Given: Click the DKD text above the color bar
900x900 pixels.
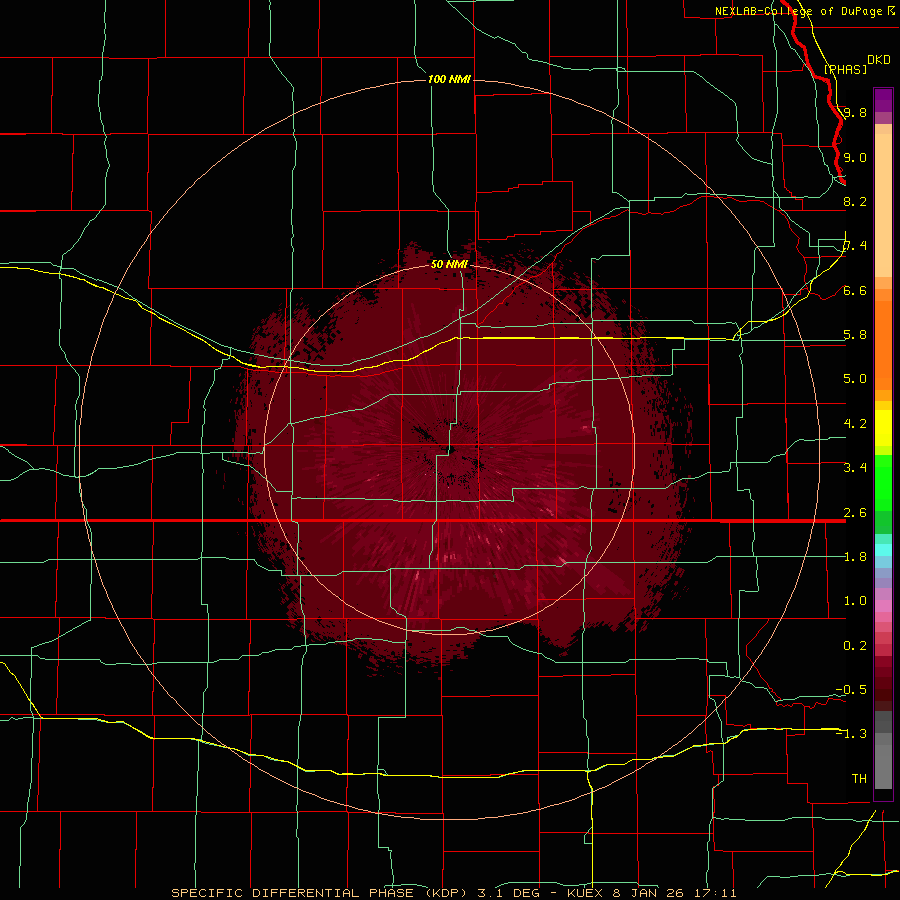Looking at the screenshot, I should click(879, 59).
